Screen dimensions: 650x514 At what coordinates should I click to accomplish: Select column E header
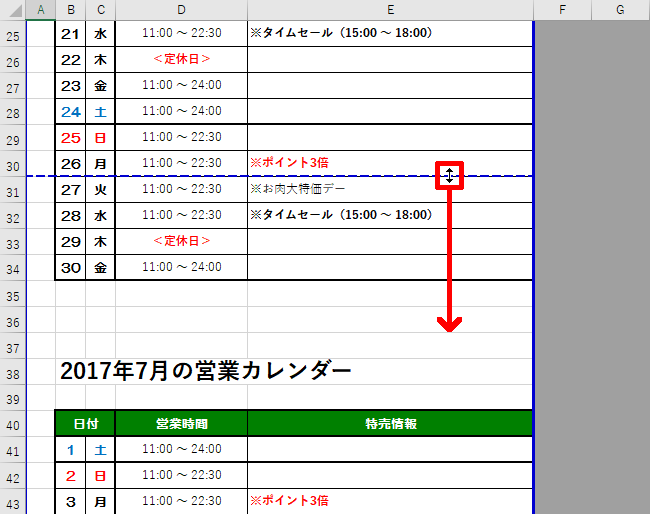tap(390, 10)
